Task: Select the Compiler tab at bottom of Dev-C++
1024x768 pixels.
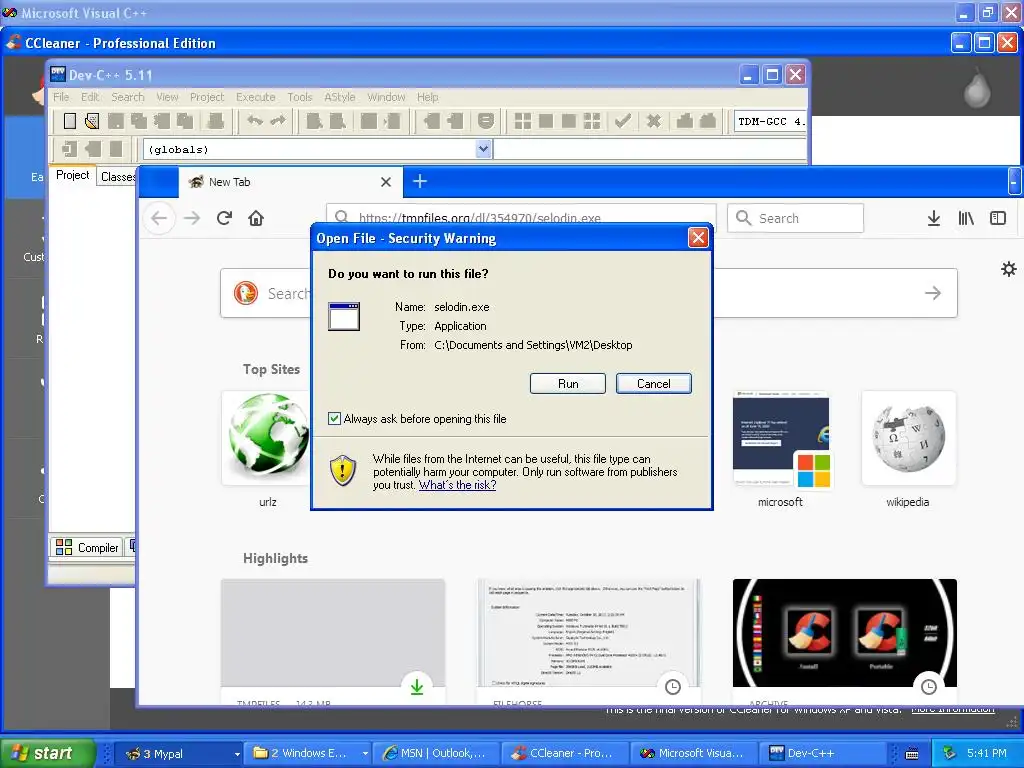Action: click(x=87, y=547)
